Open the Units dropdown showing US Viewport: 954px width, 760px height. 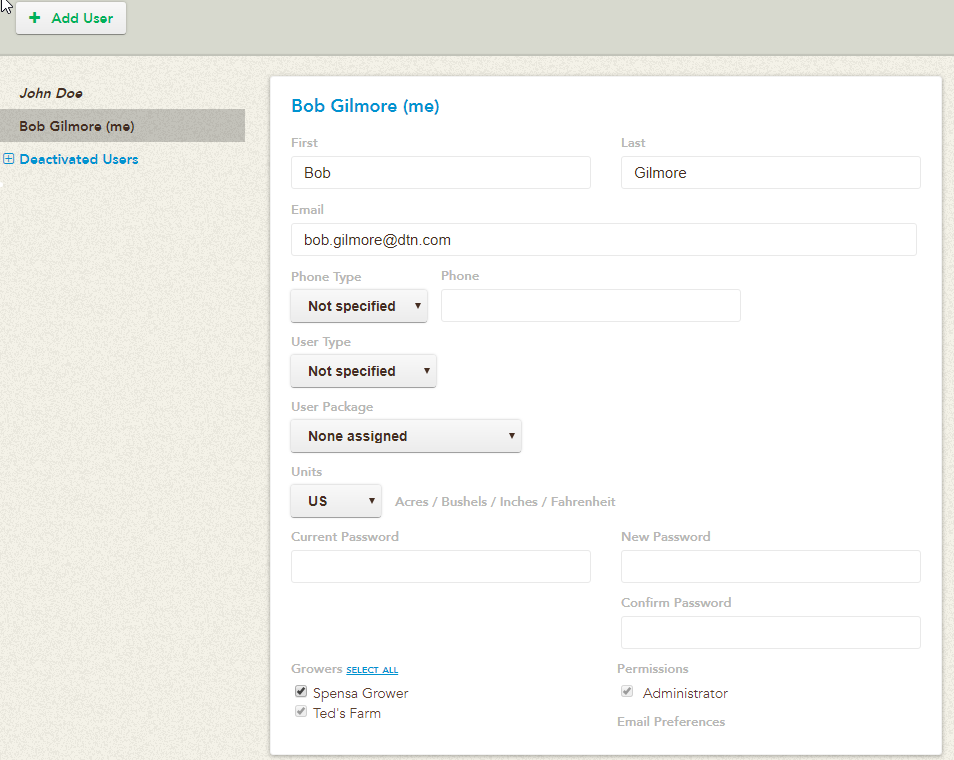click(336, 501)
